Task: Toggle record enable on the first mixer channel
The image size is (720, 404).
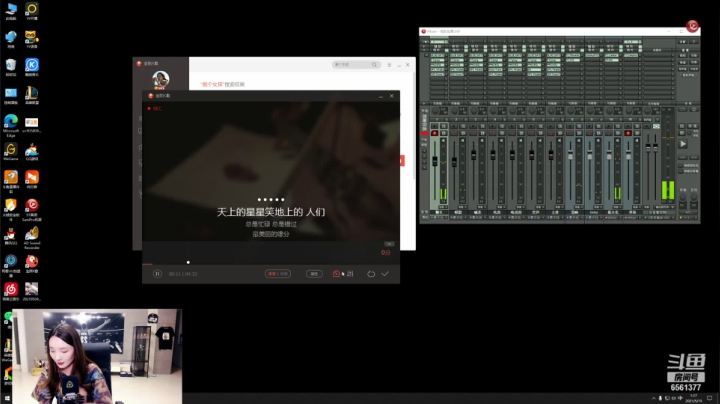Action: (x=434, y=133)
